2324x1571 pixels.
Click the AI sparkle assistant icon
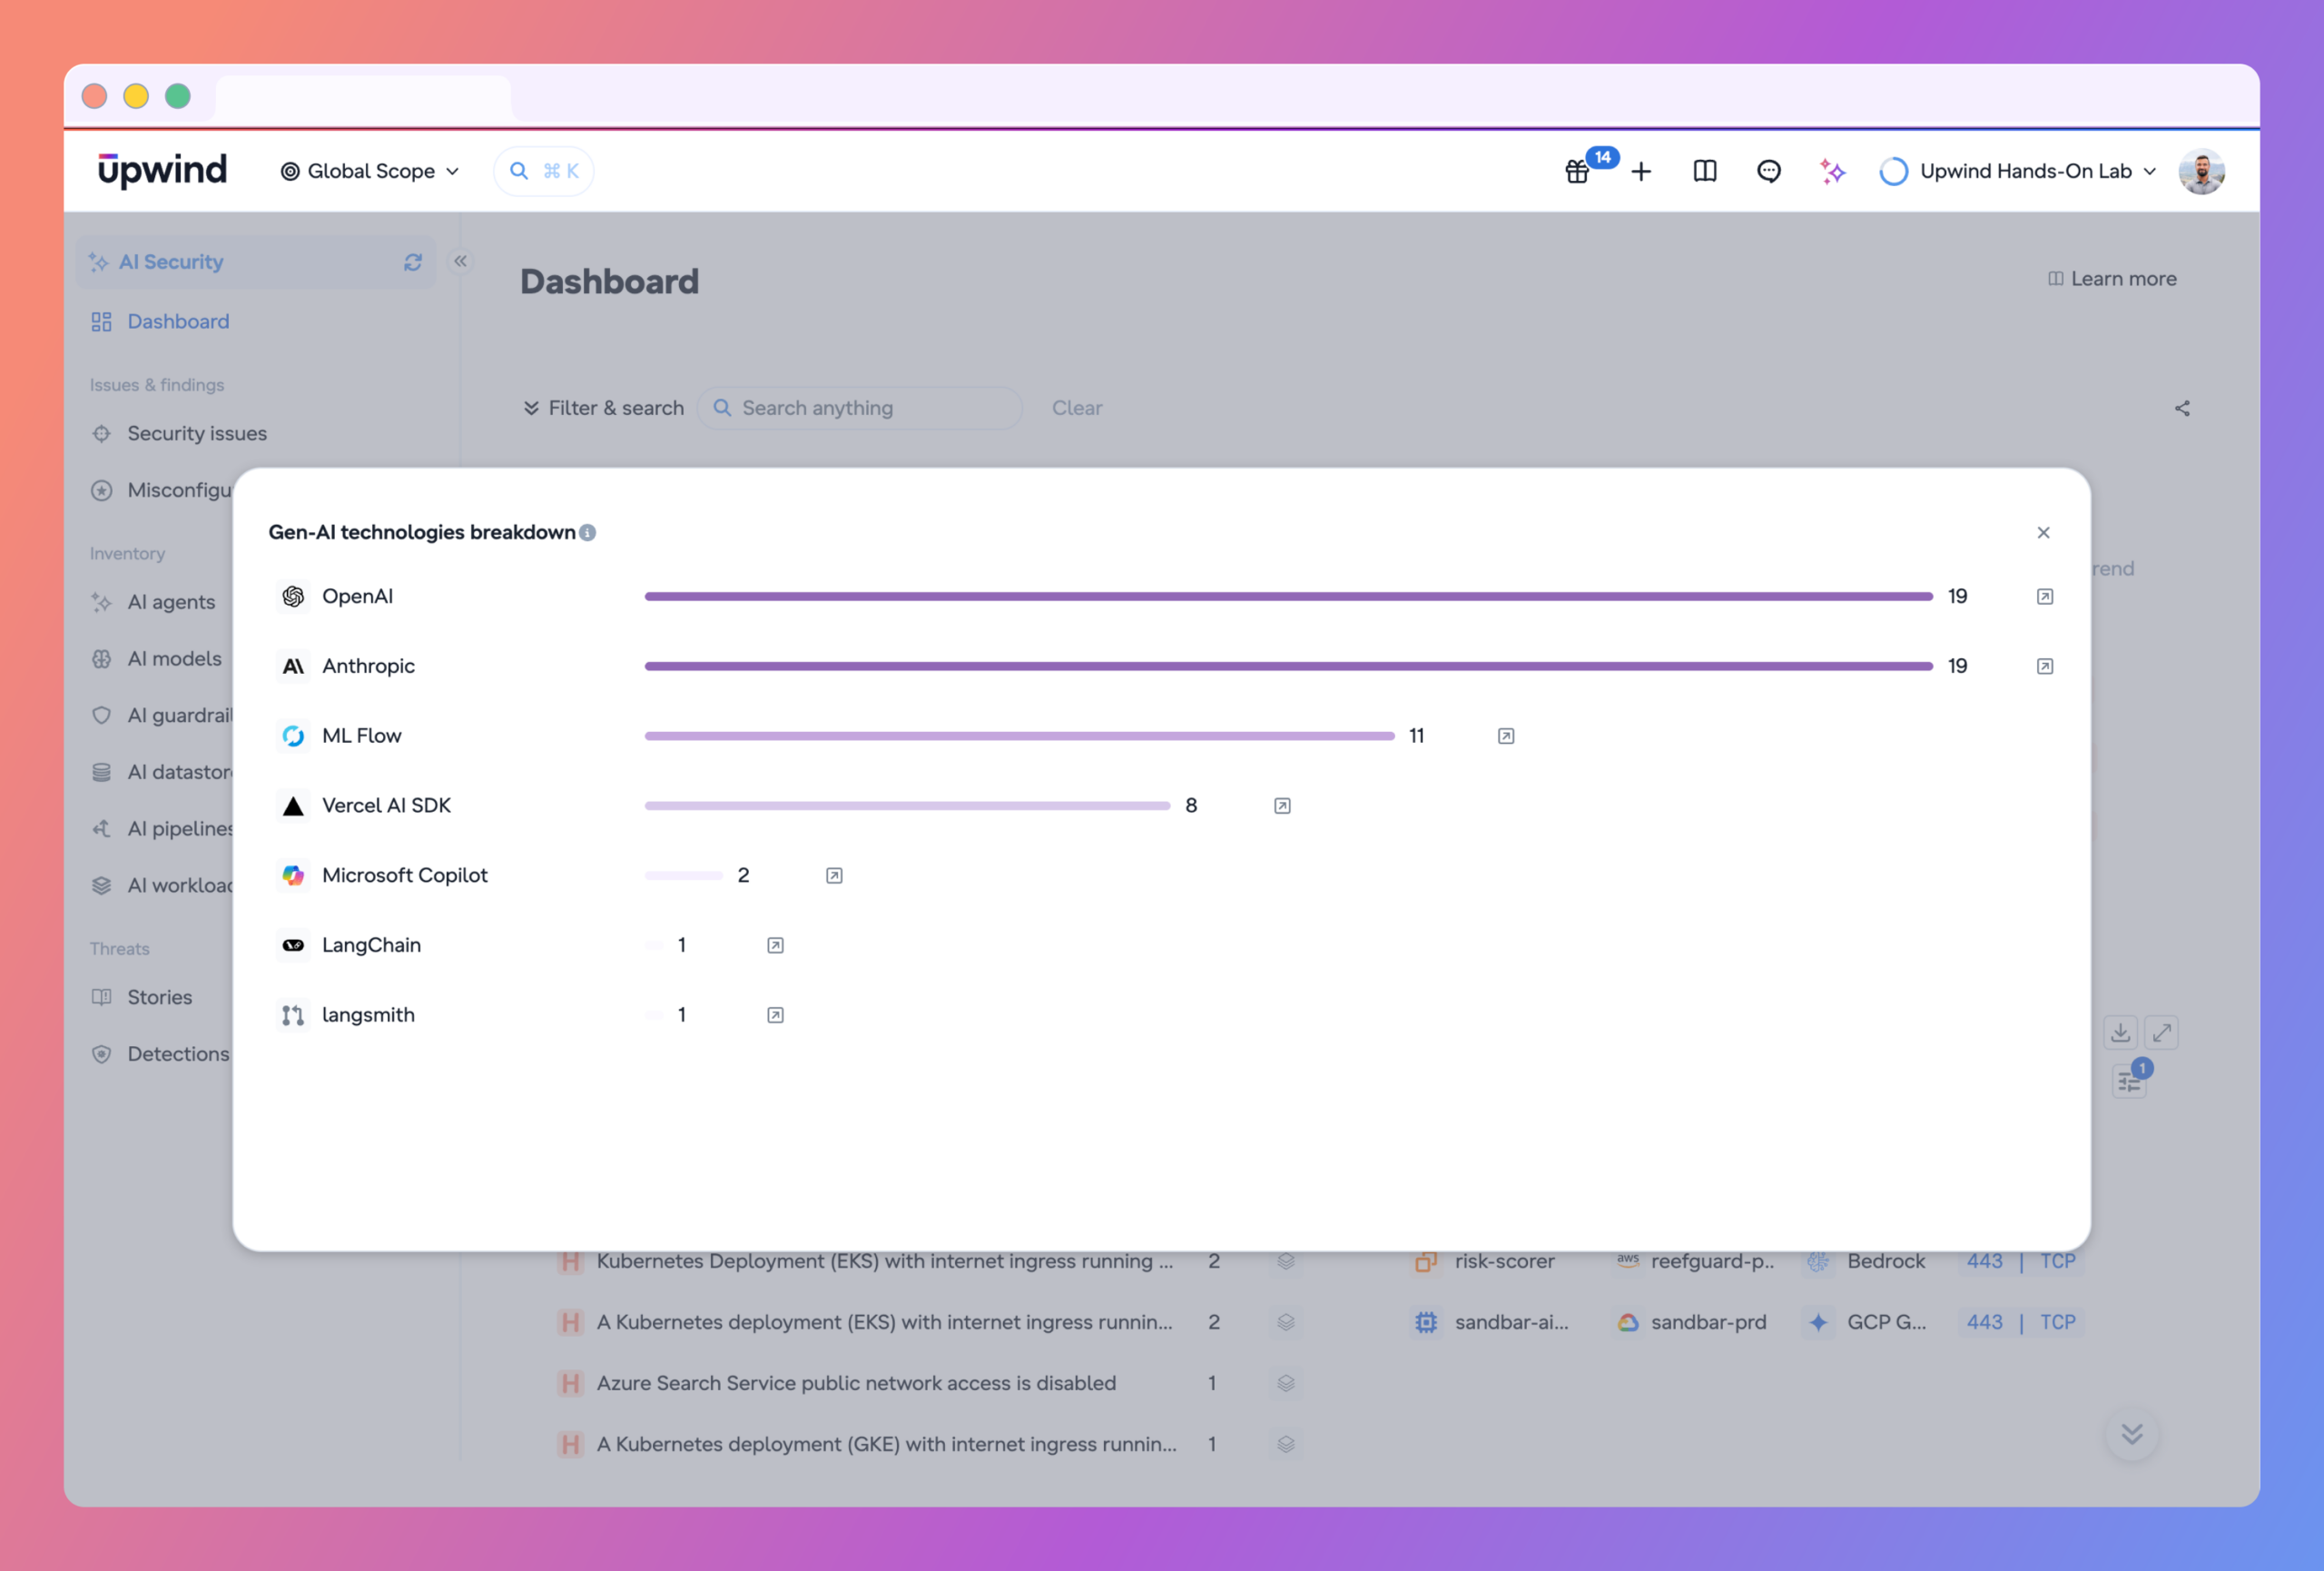[1832, 171]
